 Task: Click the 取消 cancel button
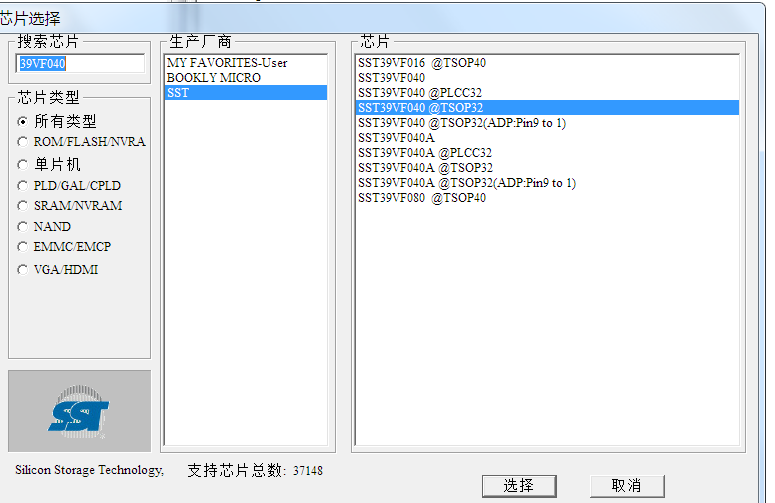tap(626, 485)
